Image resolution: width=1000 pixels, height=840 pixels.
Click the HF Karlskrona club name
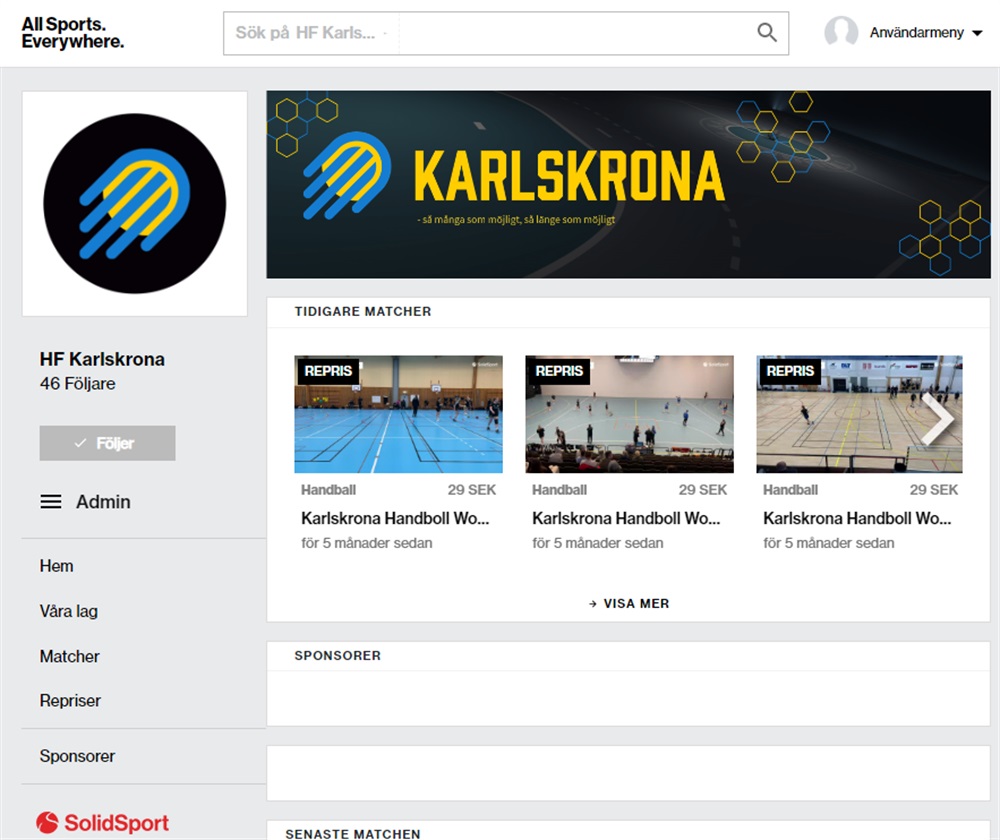102,359
